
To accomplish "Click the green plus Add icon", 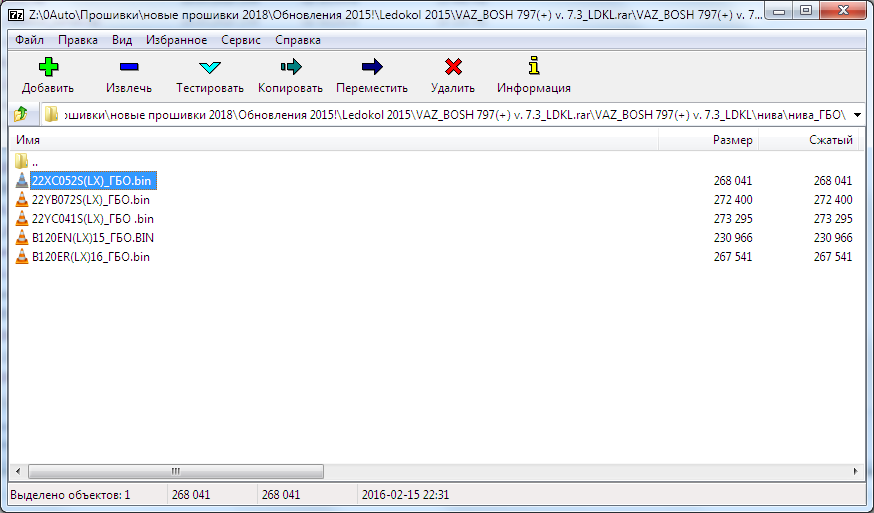I will 47,68.
